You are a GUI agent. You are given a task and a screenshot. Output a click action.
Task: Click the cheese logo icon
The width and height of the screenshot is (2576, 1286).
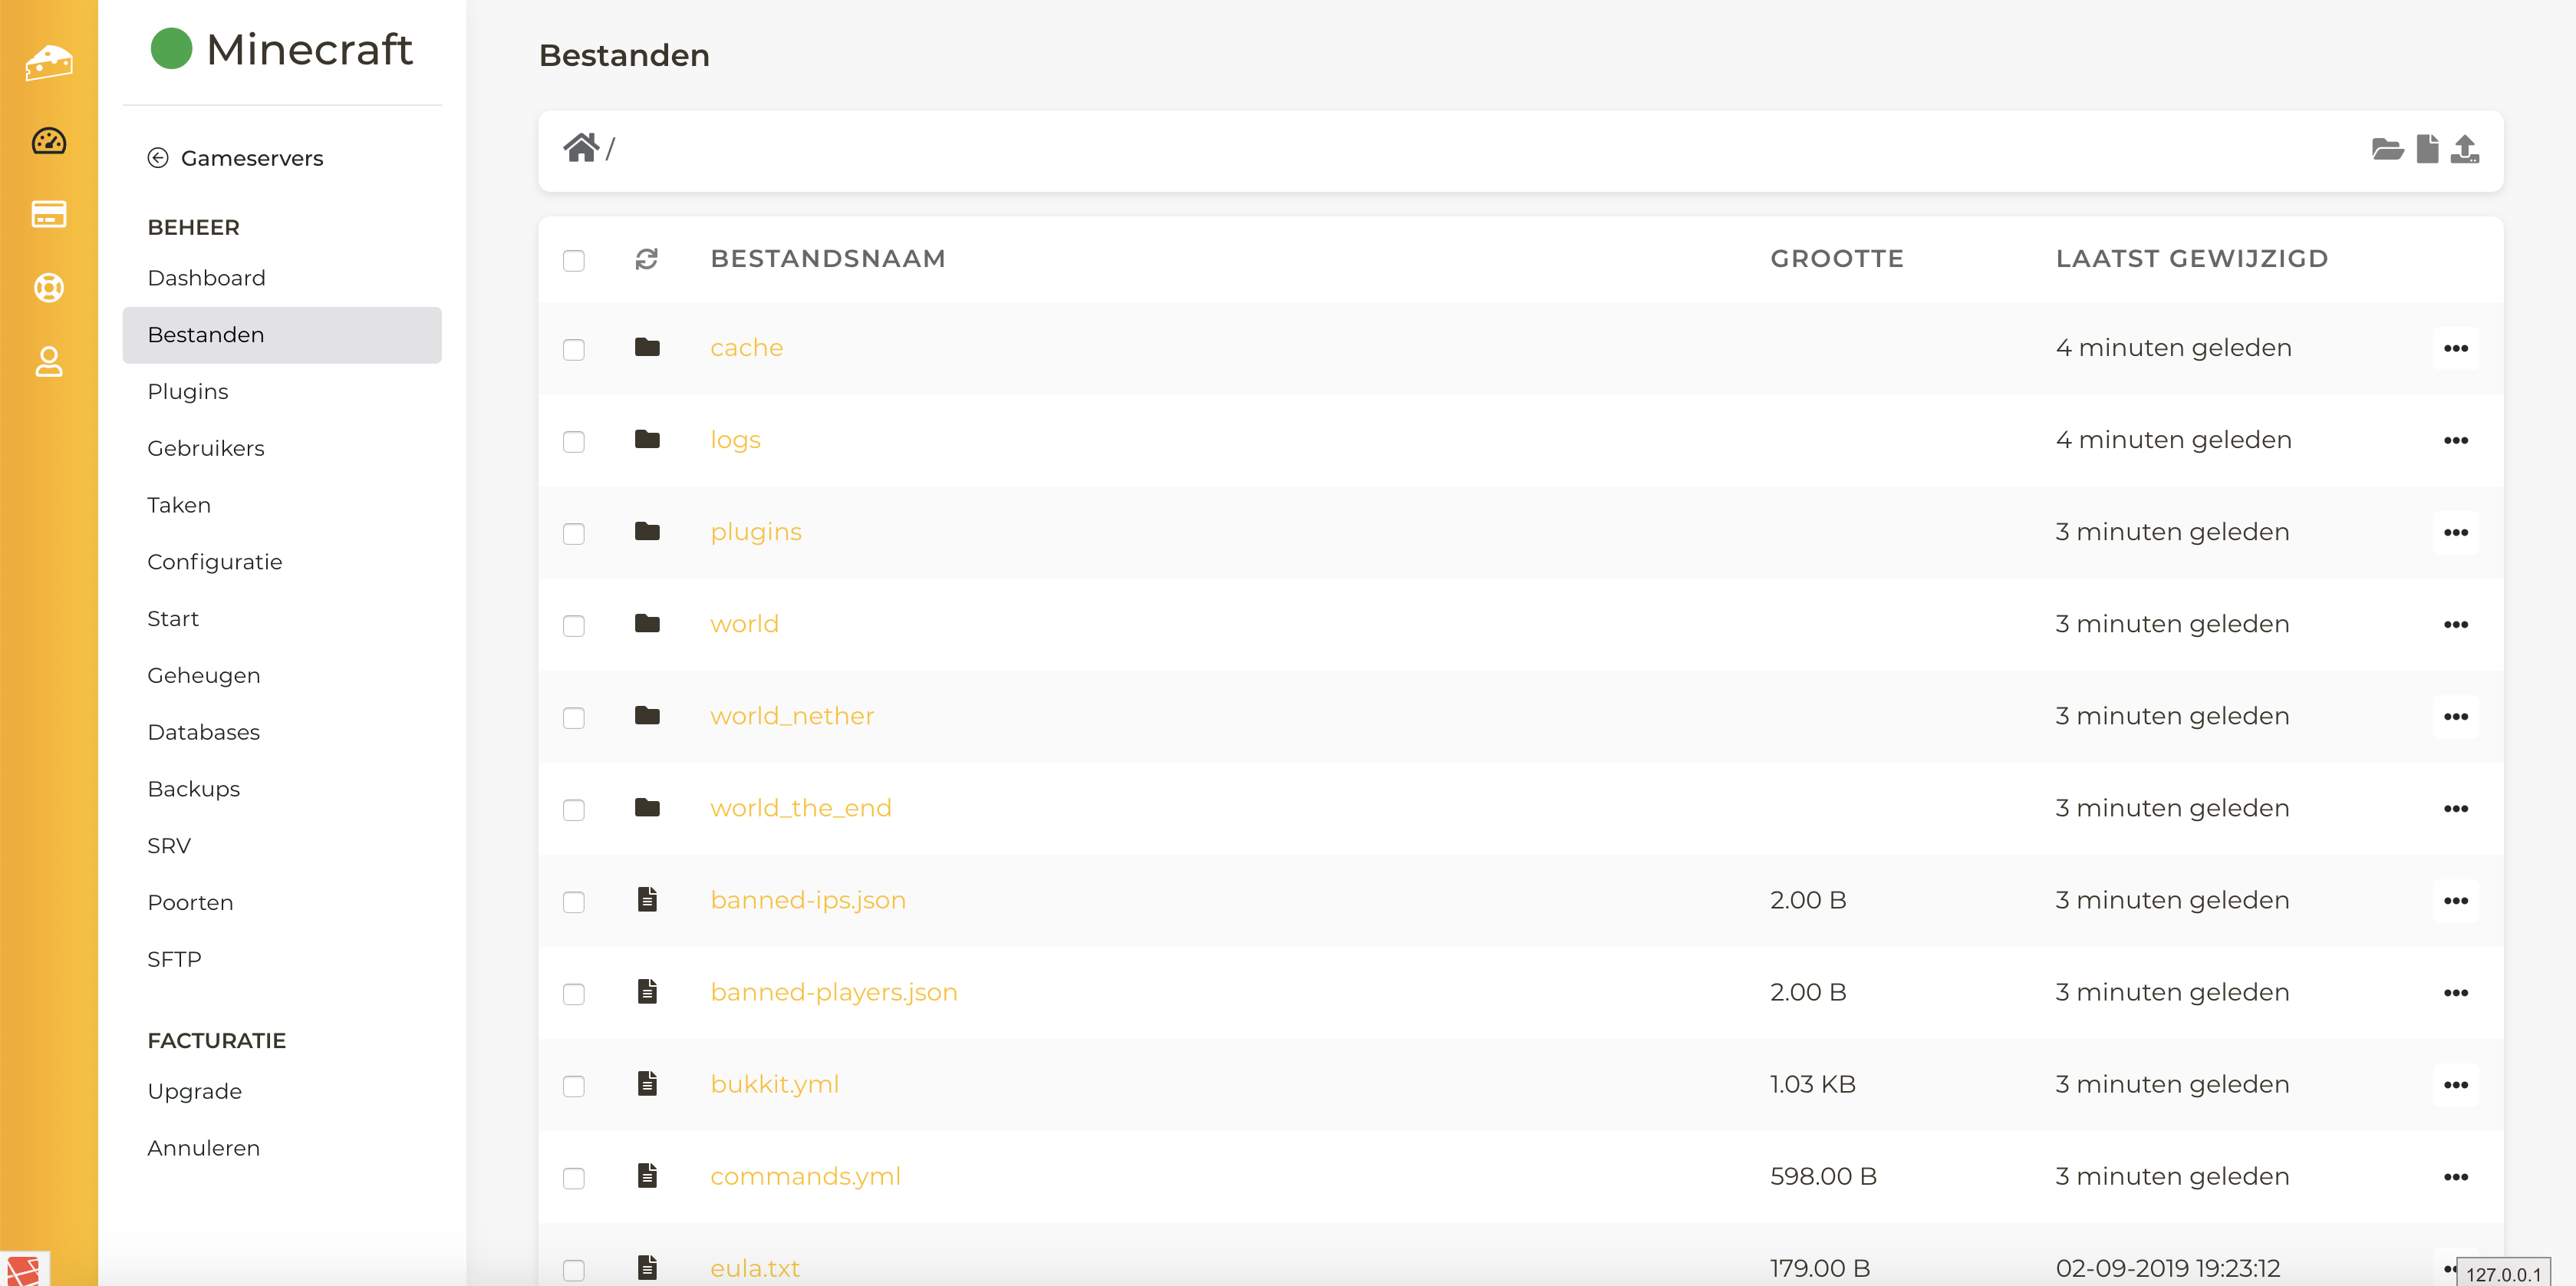[48, 63]
